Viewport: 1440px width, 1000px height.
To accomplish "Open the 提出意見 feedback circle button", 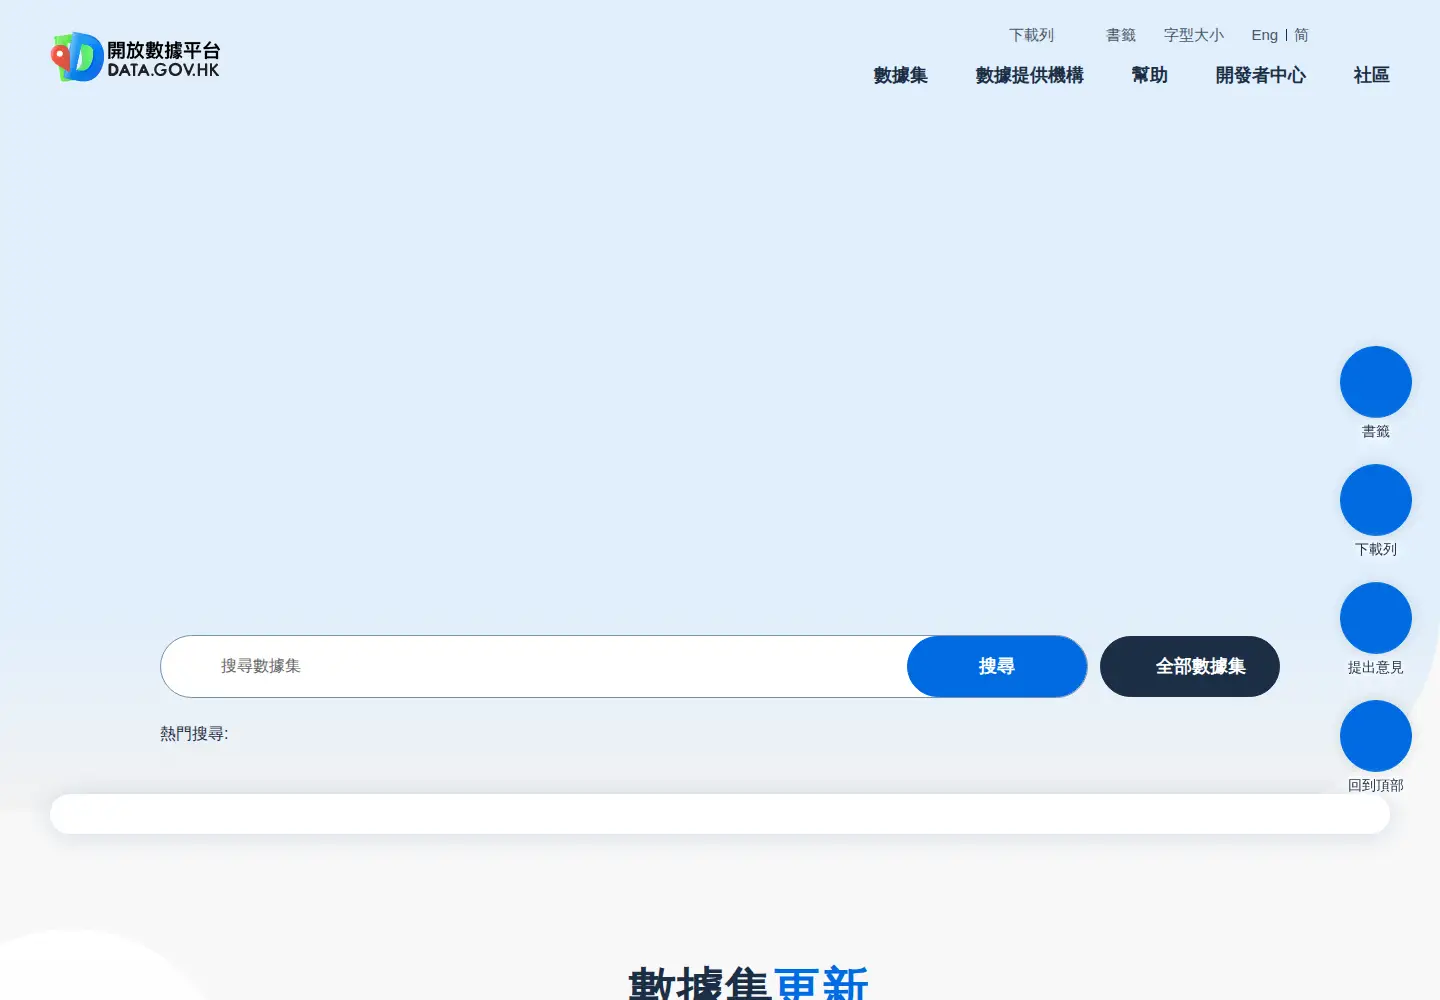I will tap(1375, 618).
